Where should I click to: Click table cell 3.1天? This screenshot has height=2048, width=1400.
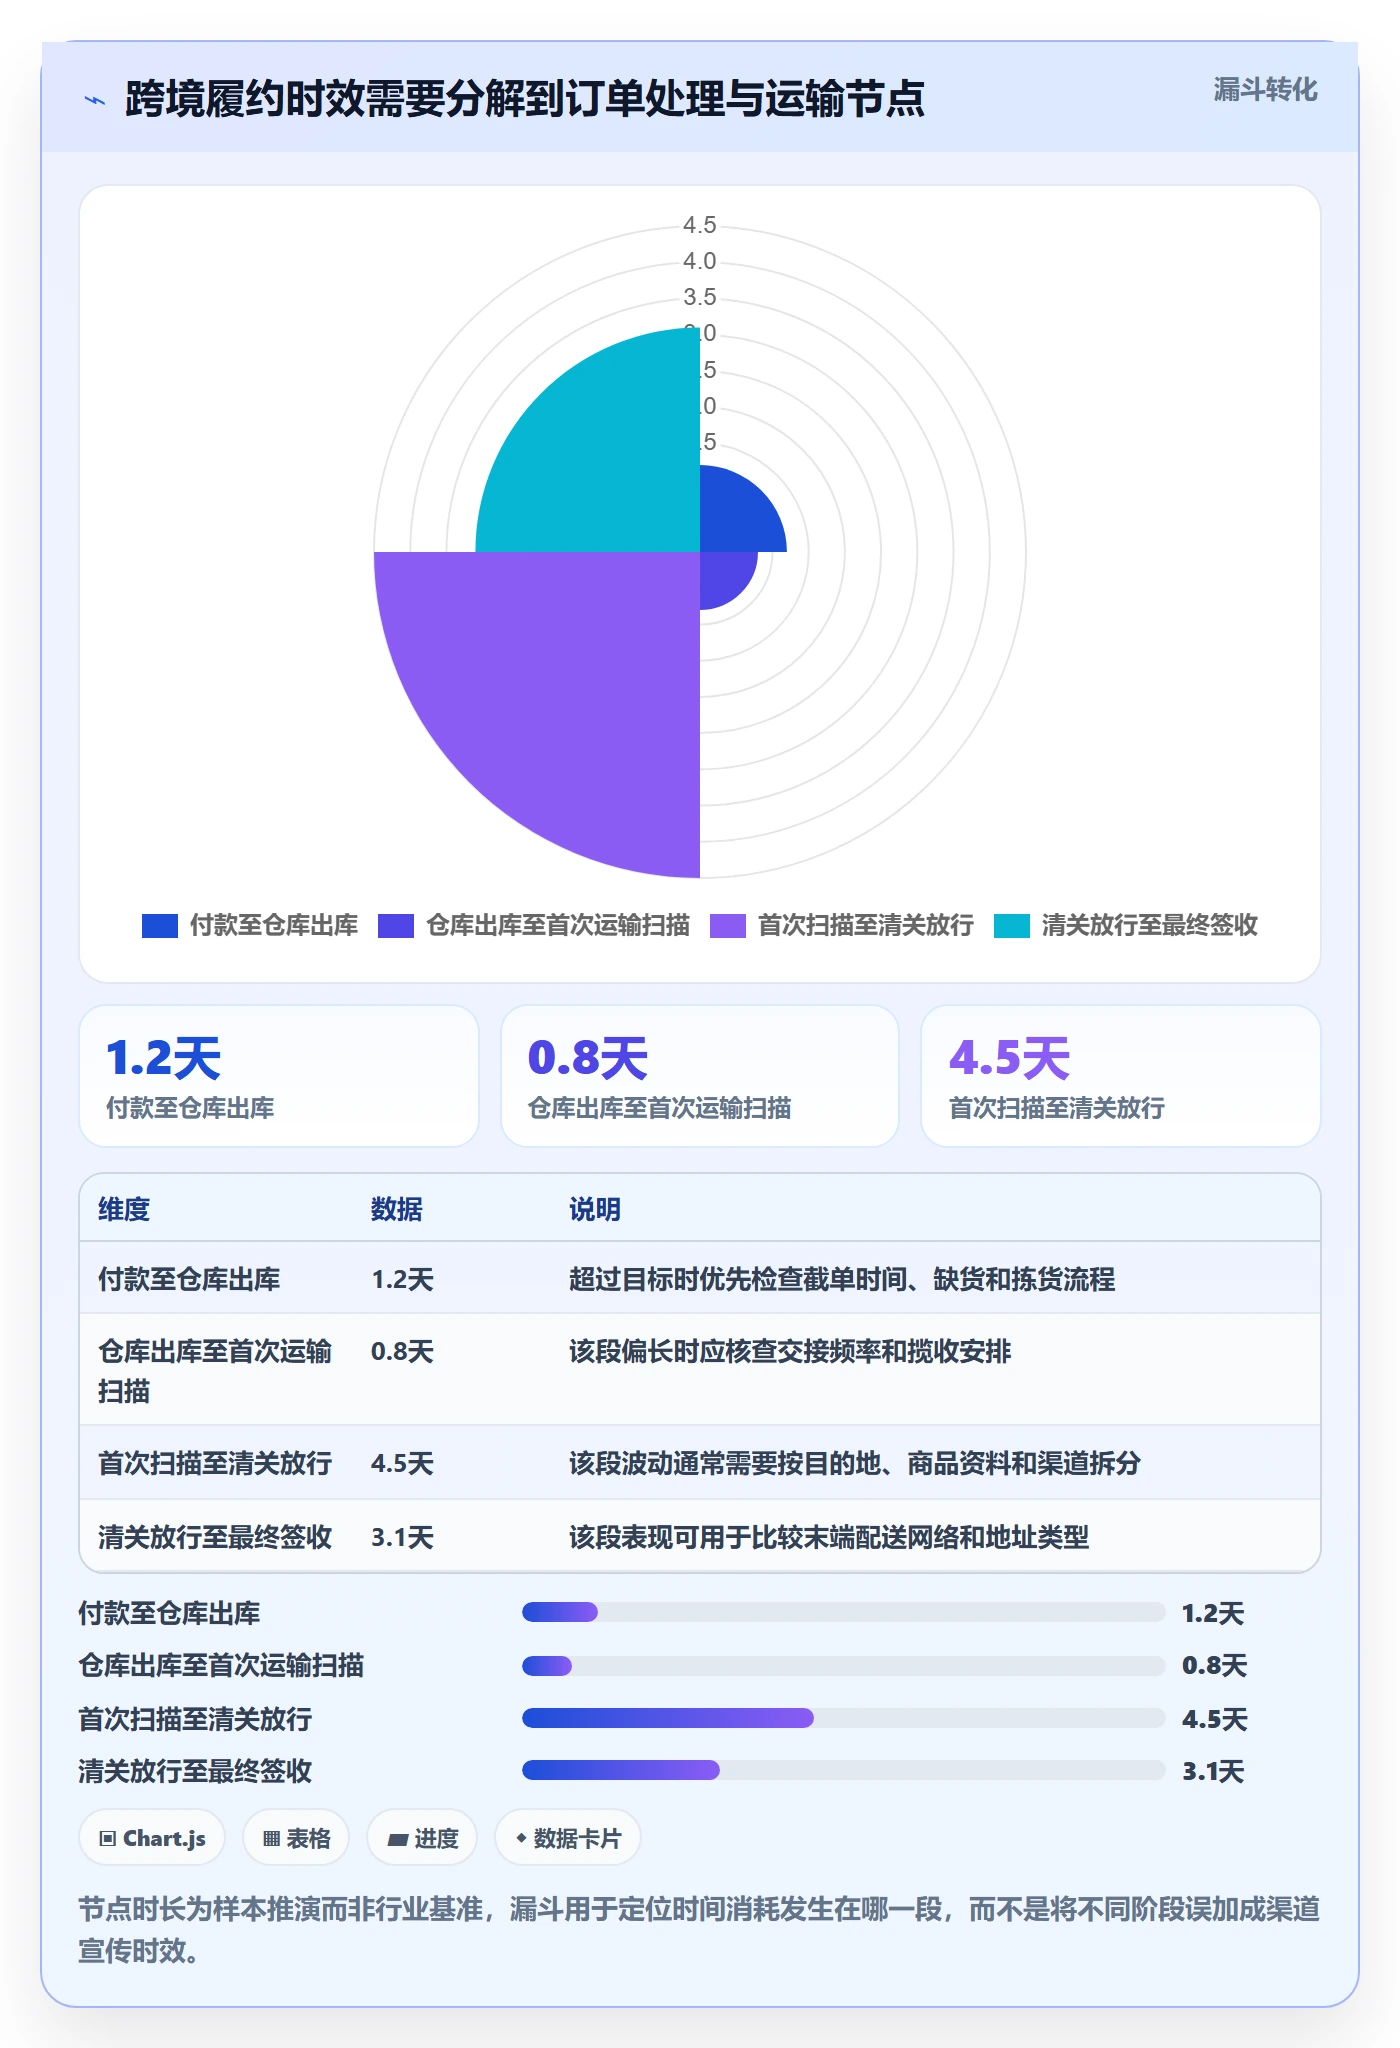pos(402,1537)
